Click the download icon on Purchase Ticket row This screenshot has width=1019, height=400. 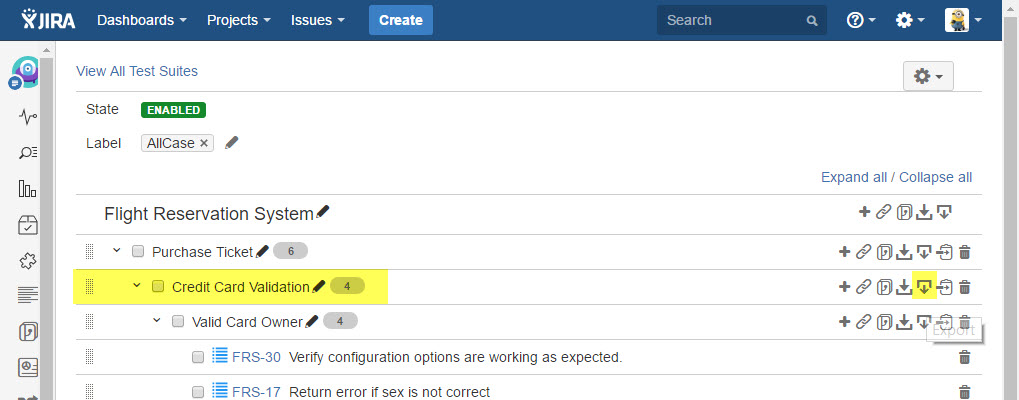[x=904, y=252]
